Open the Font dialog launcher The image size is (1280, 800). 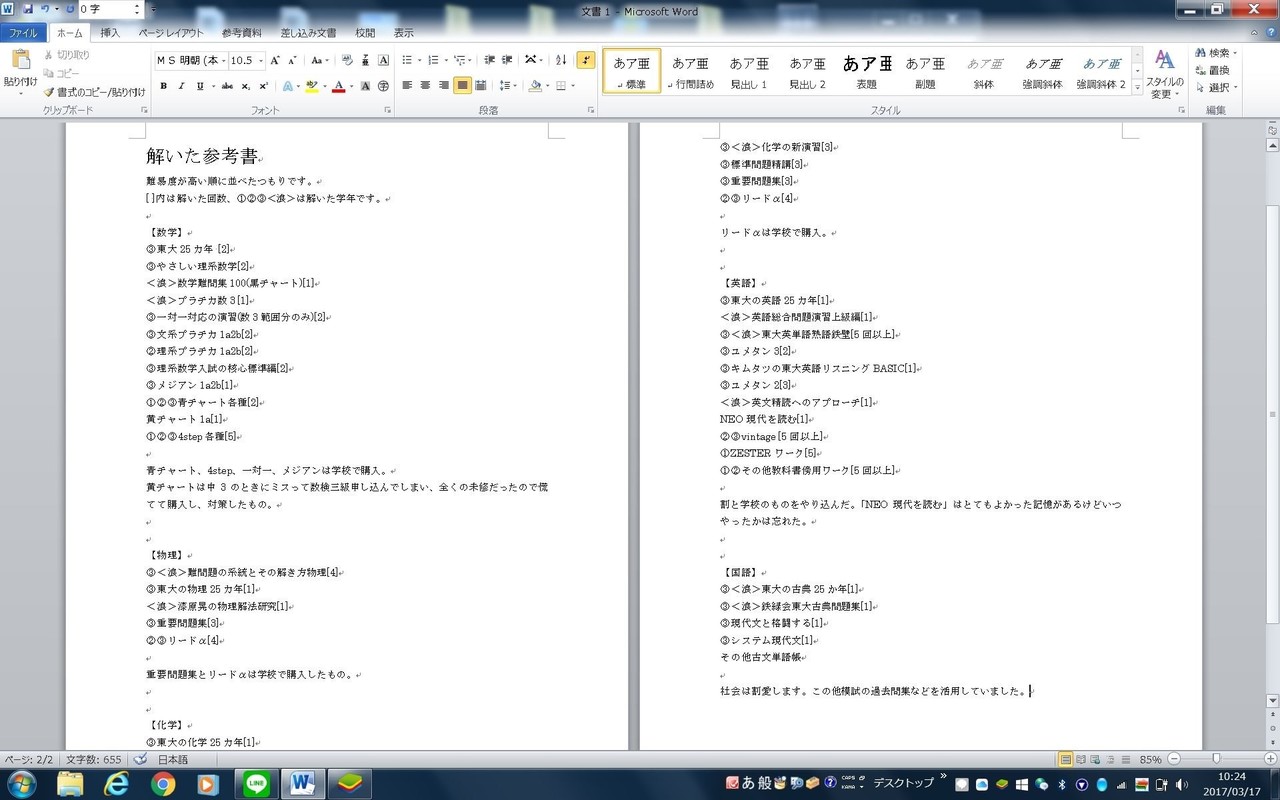[387, 110]
